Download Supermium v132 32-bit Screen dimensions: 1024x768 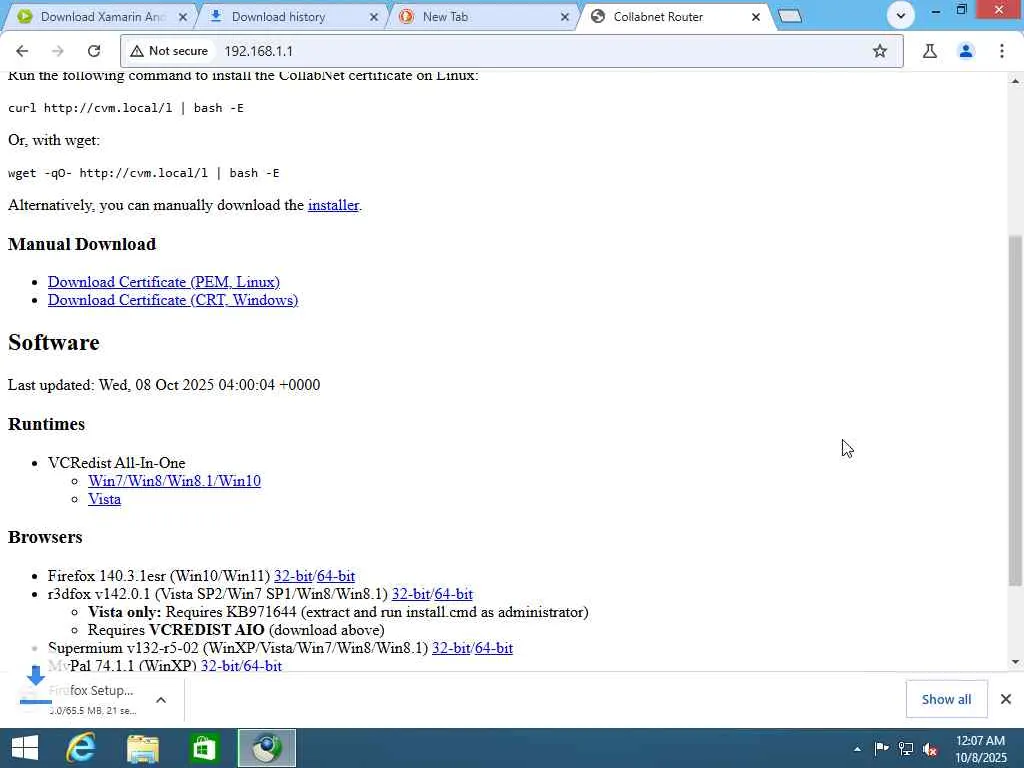tap(451, 648)
